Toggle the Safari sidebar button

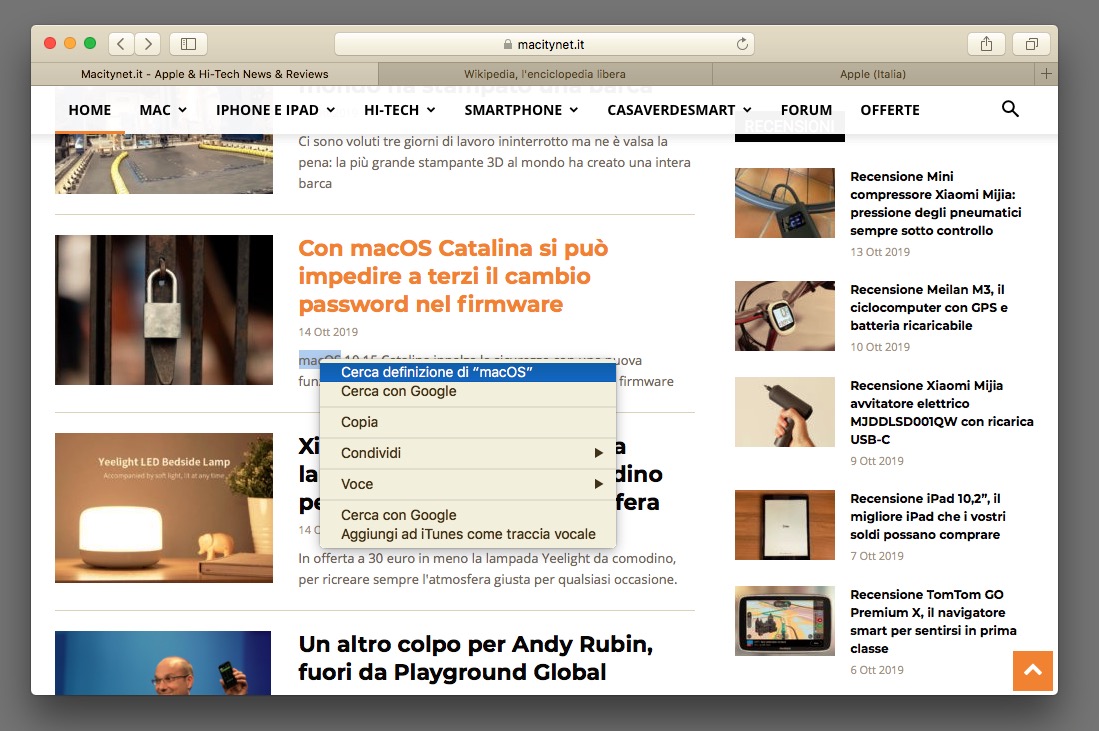[x=188, y=44]
